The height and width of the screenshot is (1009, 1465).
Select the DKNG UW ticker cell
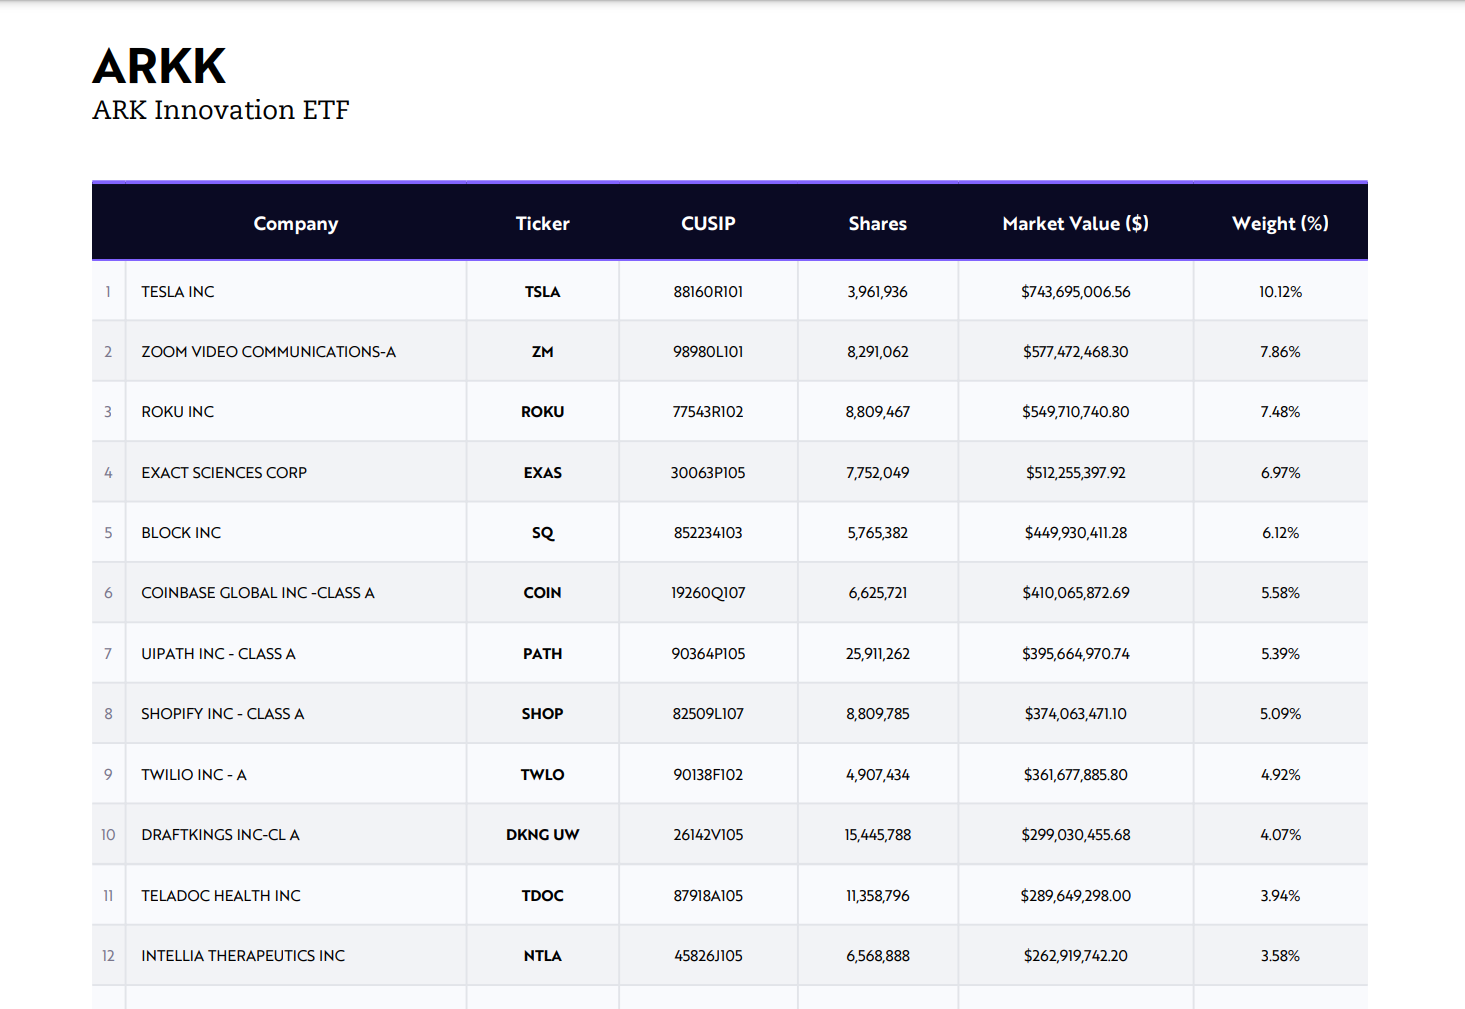click(543, 835)
